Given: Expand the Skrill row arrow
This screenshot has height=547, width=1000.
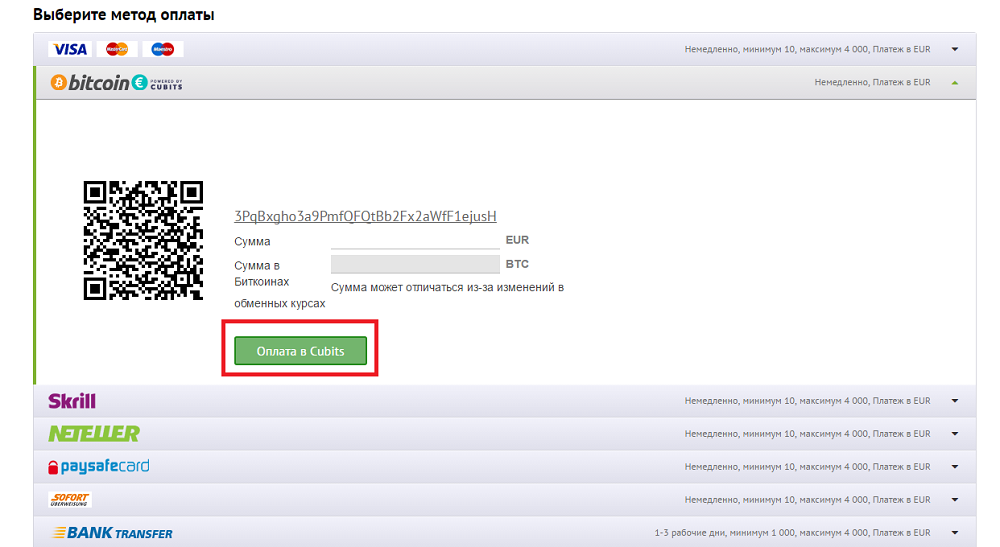Looking at the screenshot, I should [x=955, y=401].
